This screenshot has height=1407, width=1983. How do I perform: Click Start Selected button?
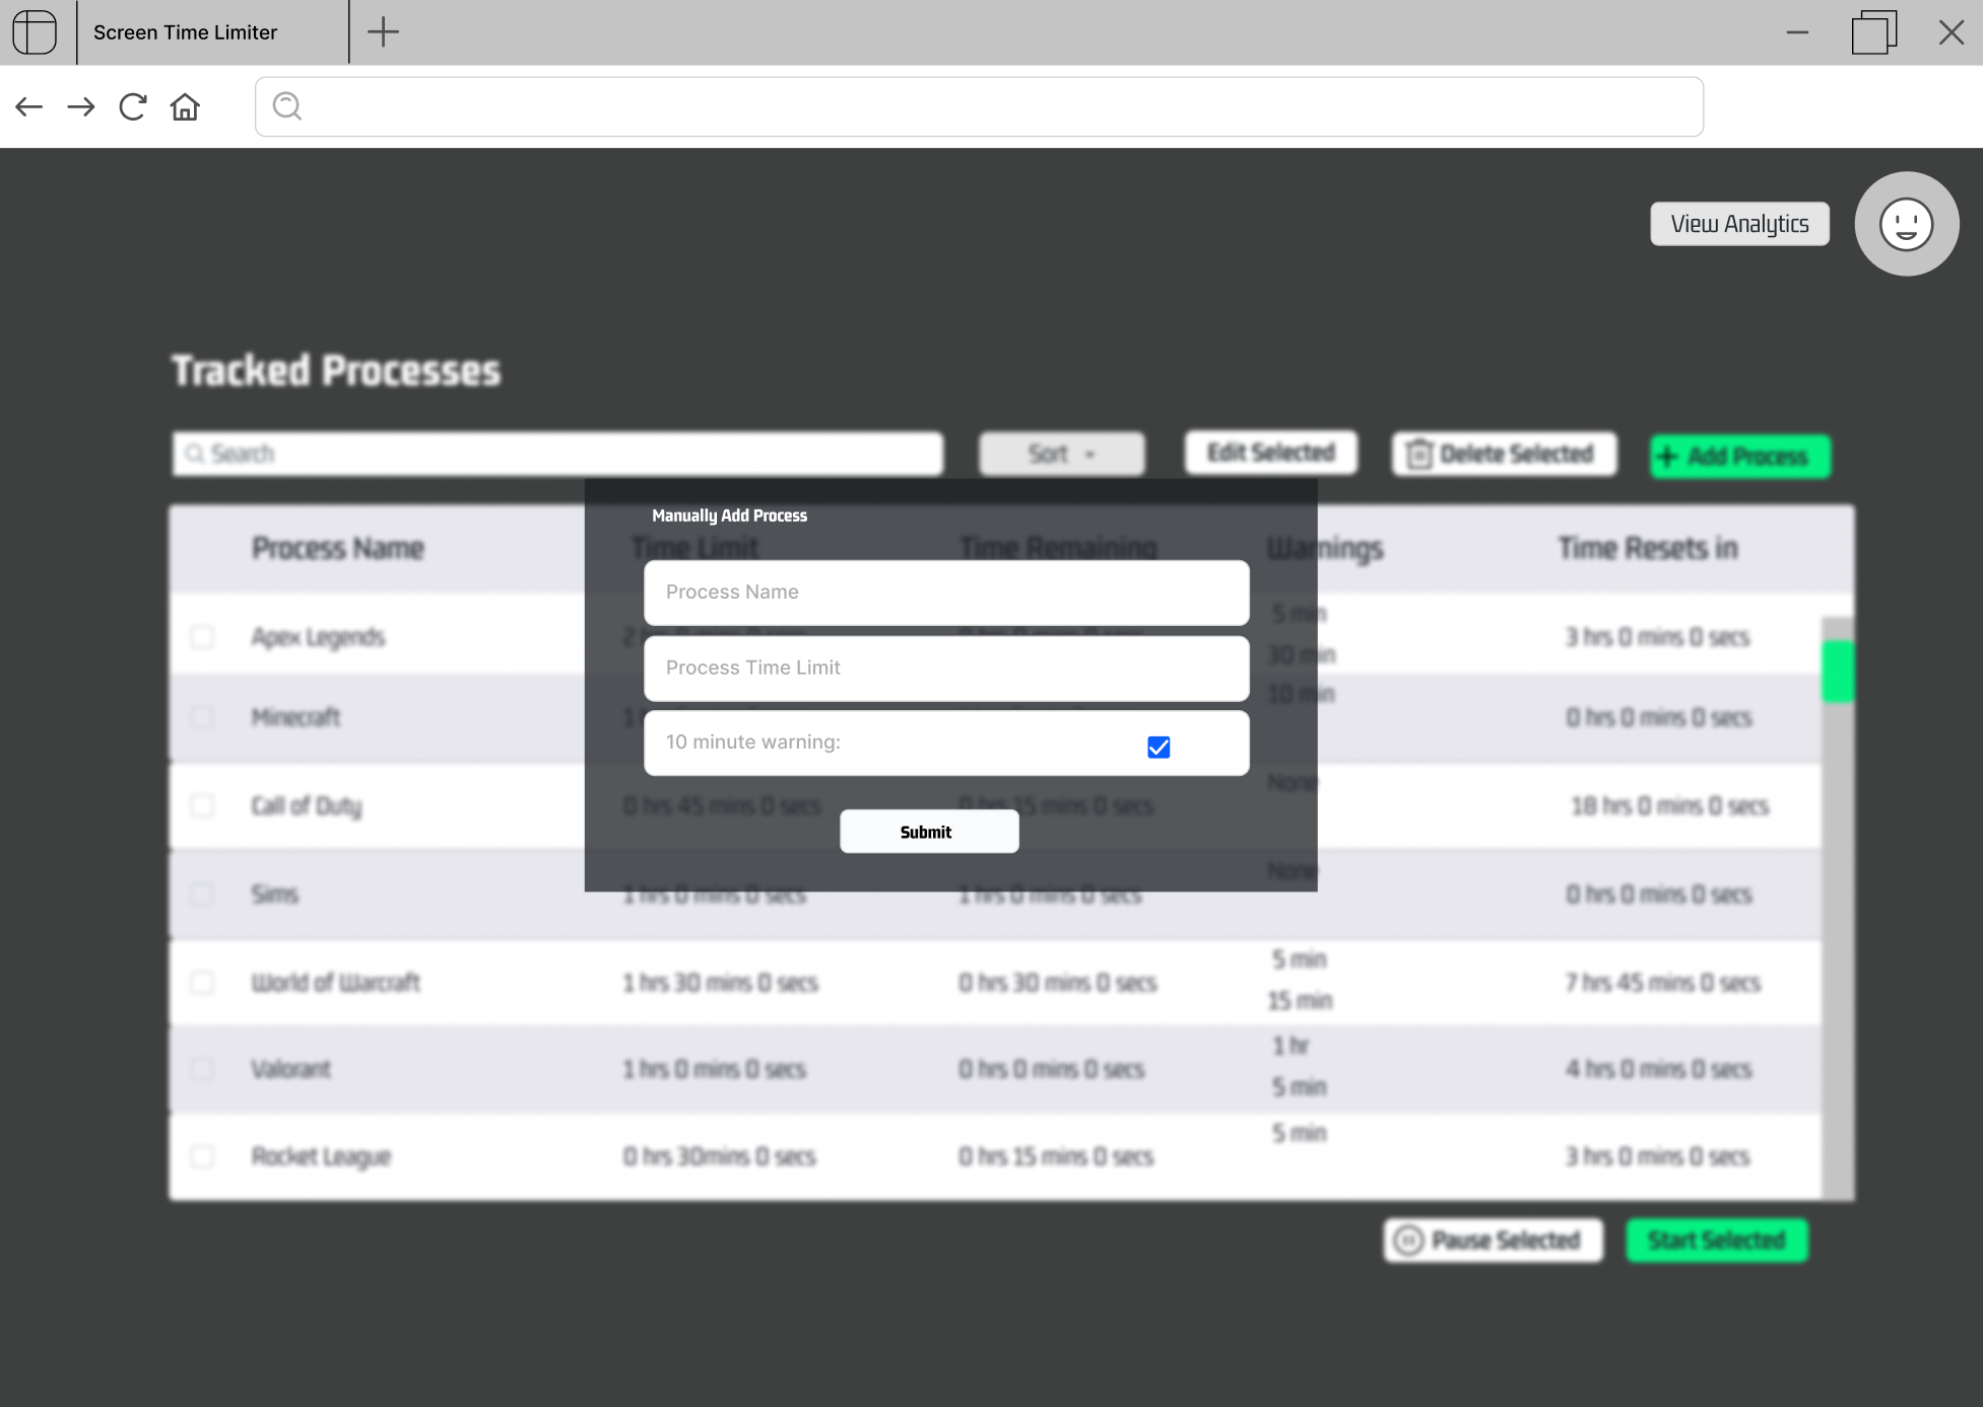coord(1716,1240)
